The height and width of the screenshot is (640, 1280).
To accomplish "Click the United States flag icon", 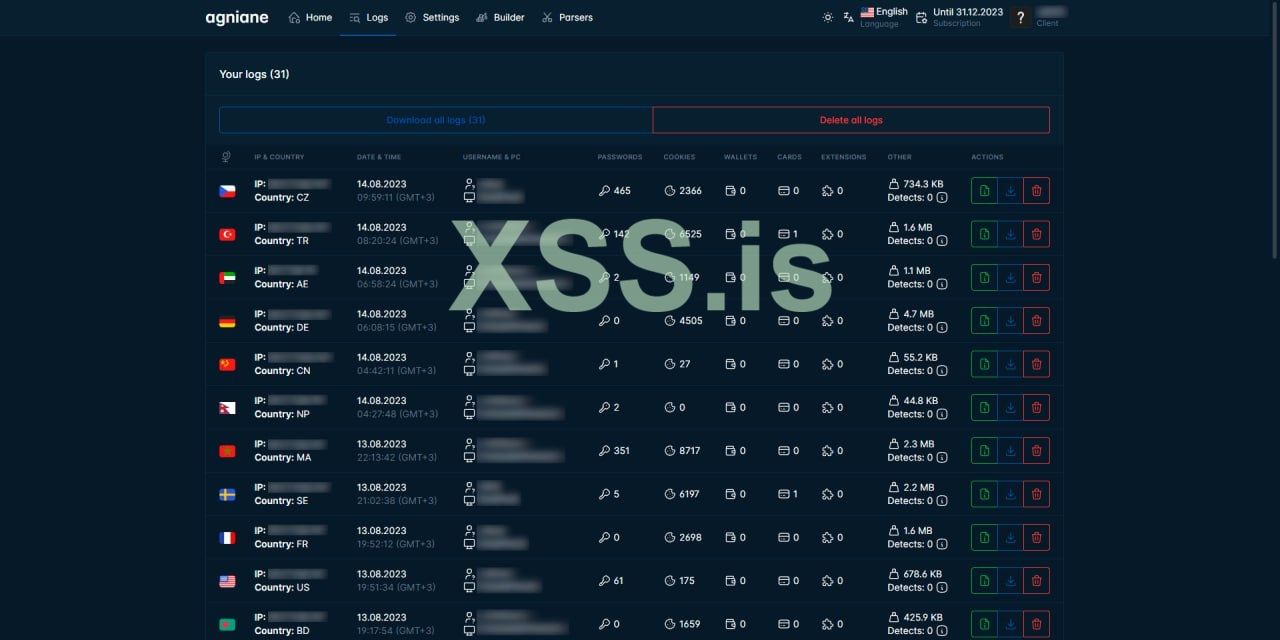I will (227, 581).
